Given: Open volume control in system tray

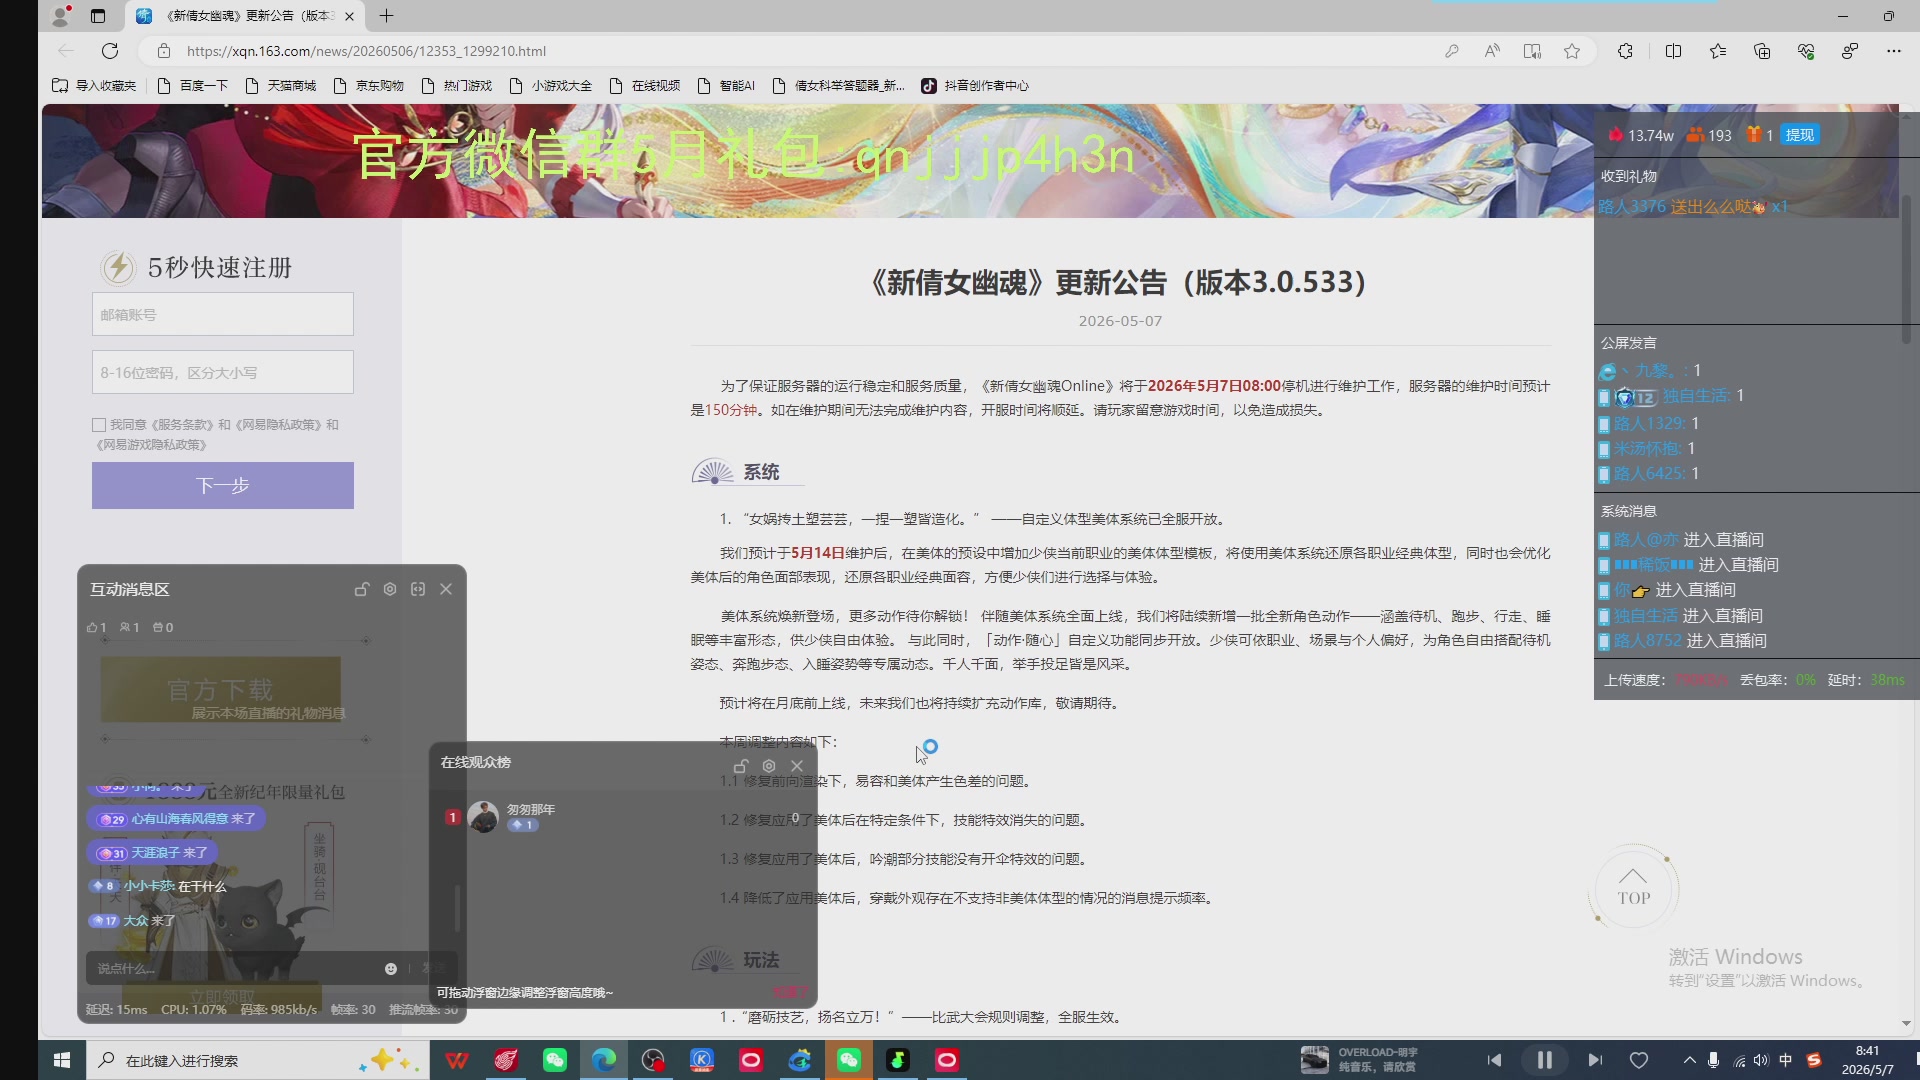Looking at the screenshot, I should point(1761,1060).
